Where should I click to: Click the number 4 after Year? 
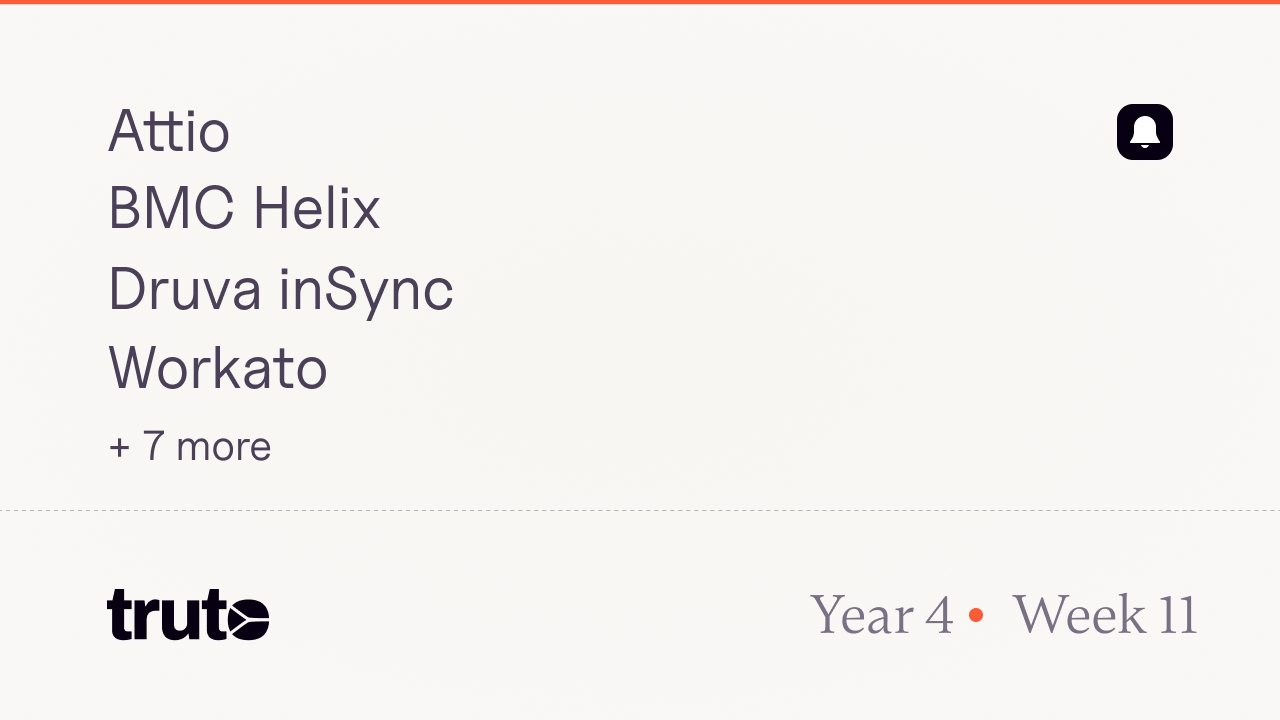tap(939, 616)
